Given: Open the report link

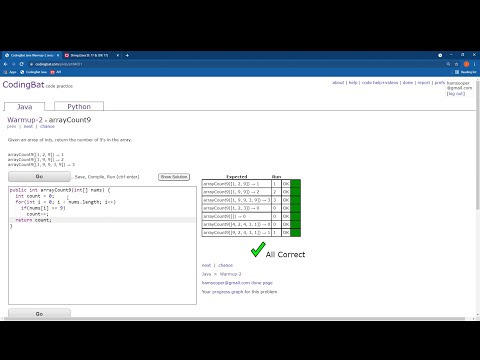Looking at the screenshot, I should tap(424, 83).
